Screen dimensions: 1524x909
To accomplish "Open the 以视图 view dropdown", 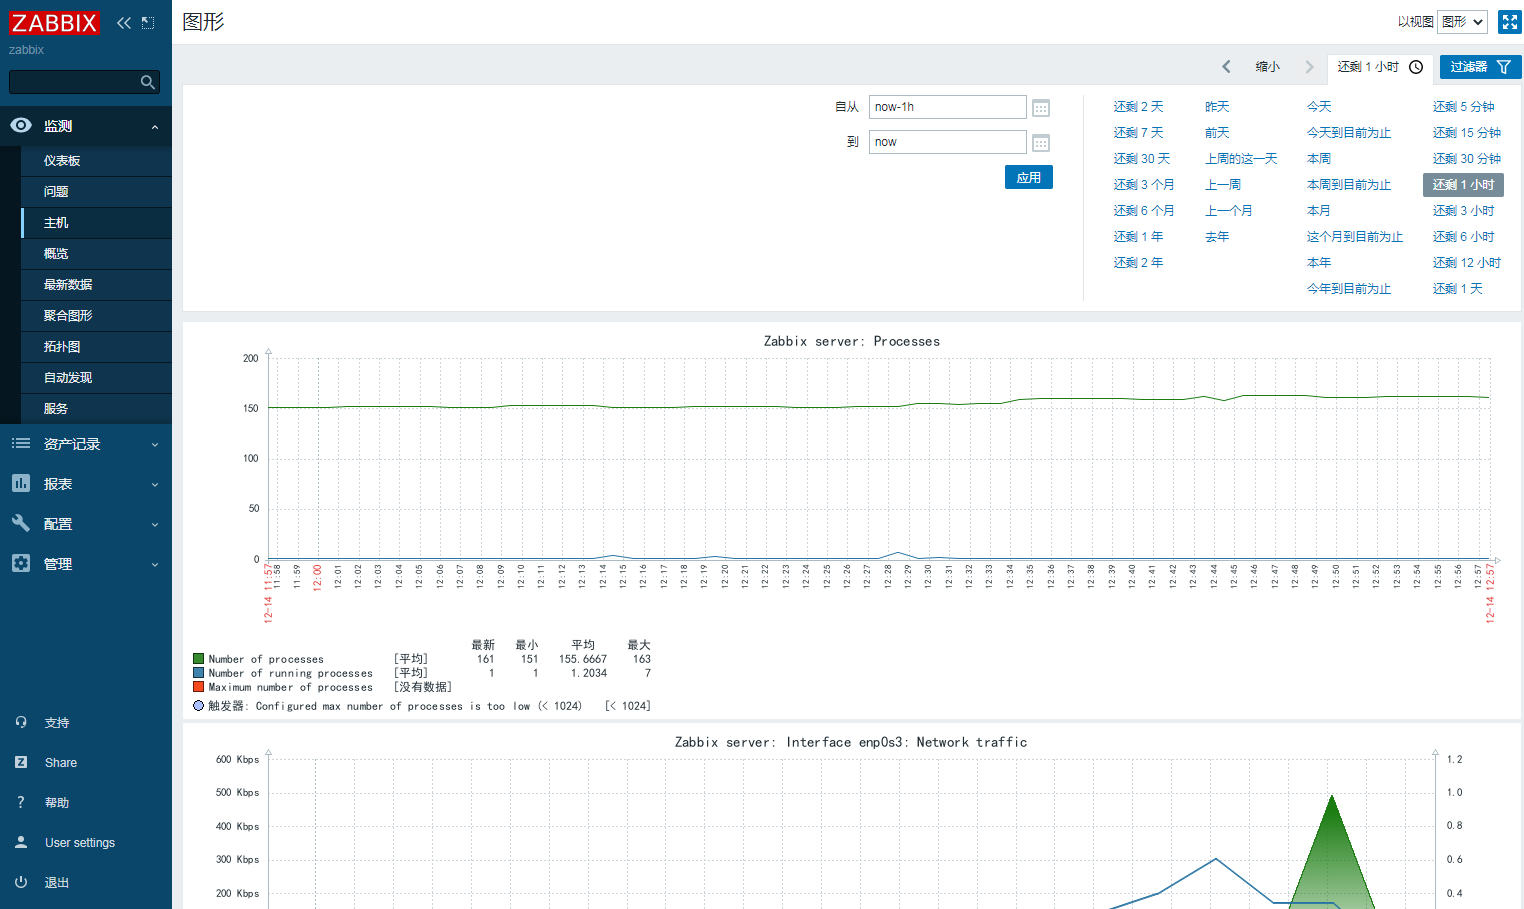I will 1462,22.
